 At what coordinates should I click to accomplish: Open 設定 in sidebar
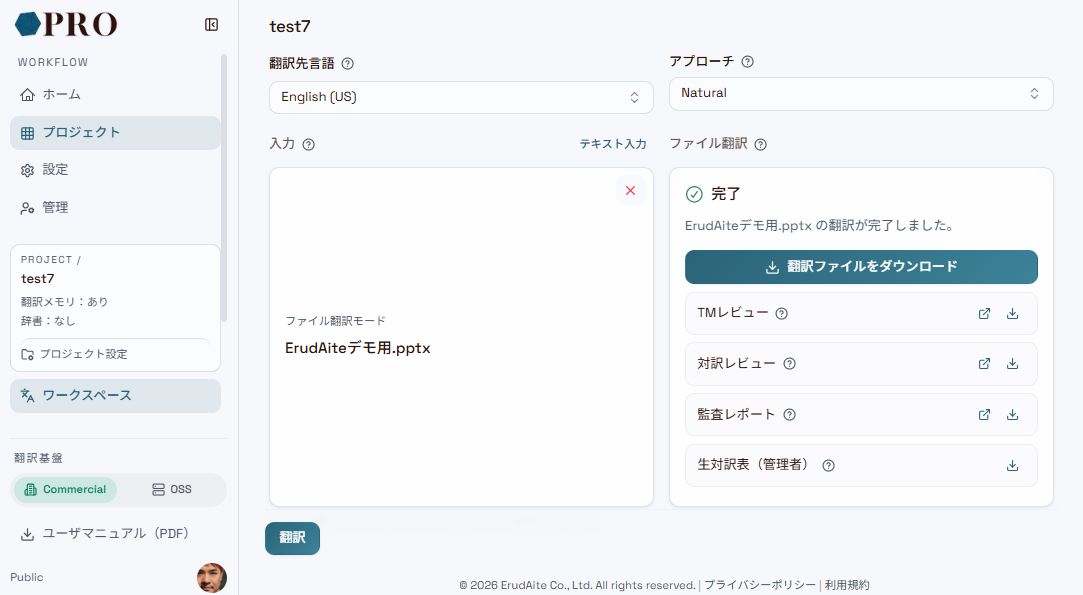pos(115,170)
